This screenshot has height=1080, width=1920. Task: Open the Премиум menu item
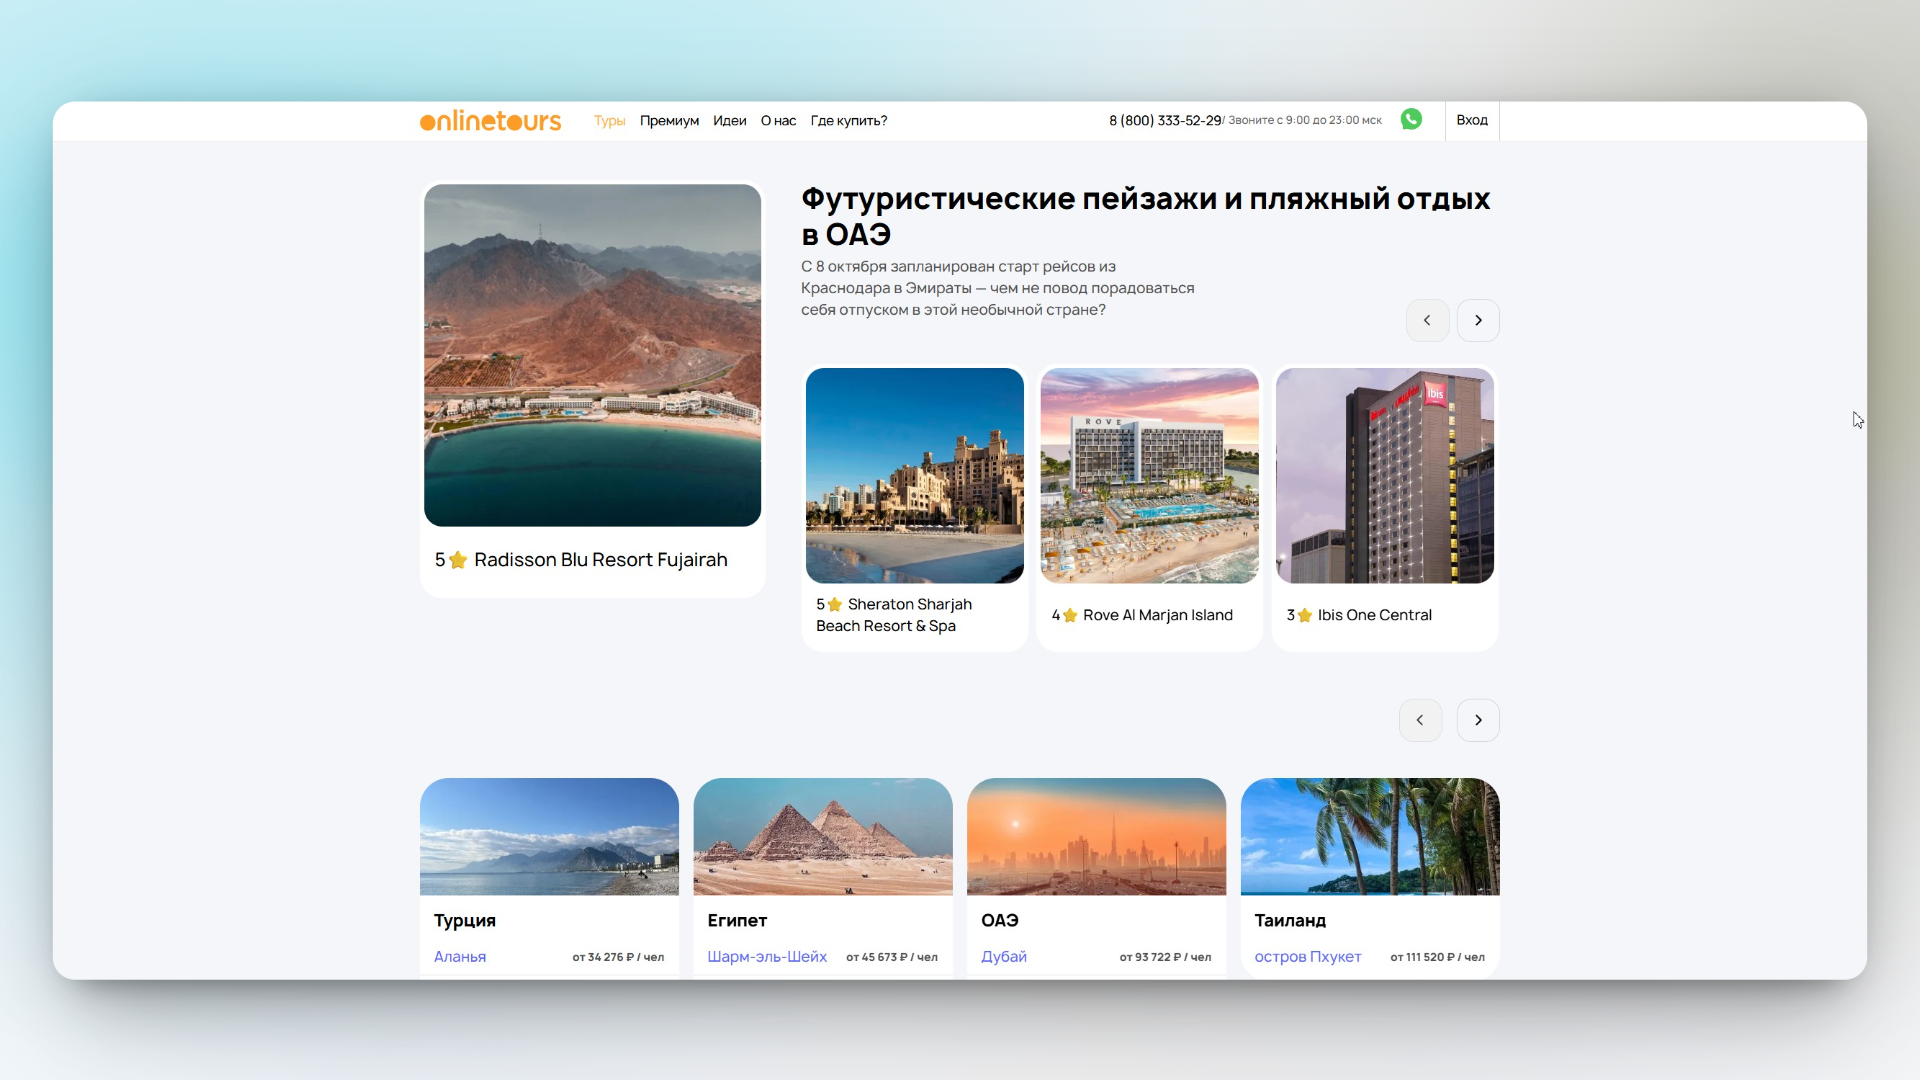coord(669,121)
